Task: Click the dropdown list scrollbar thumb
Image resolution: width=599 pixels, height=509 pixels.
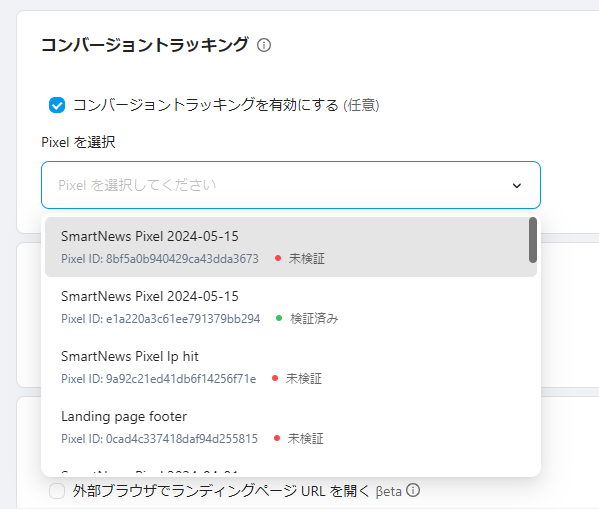Action: pyautogui.click(x=533, y=240)
